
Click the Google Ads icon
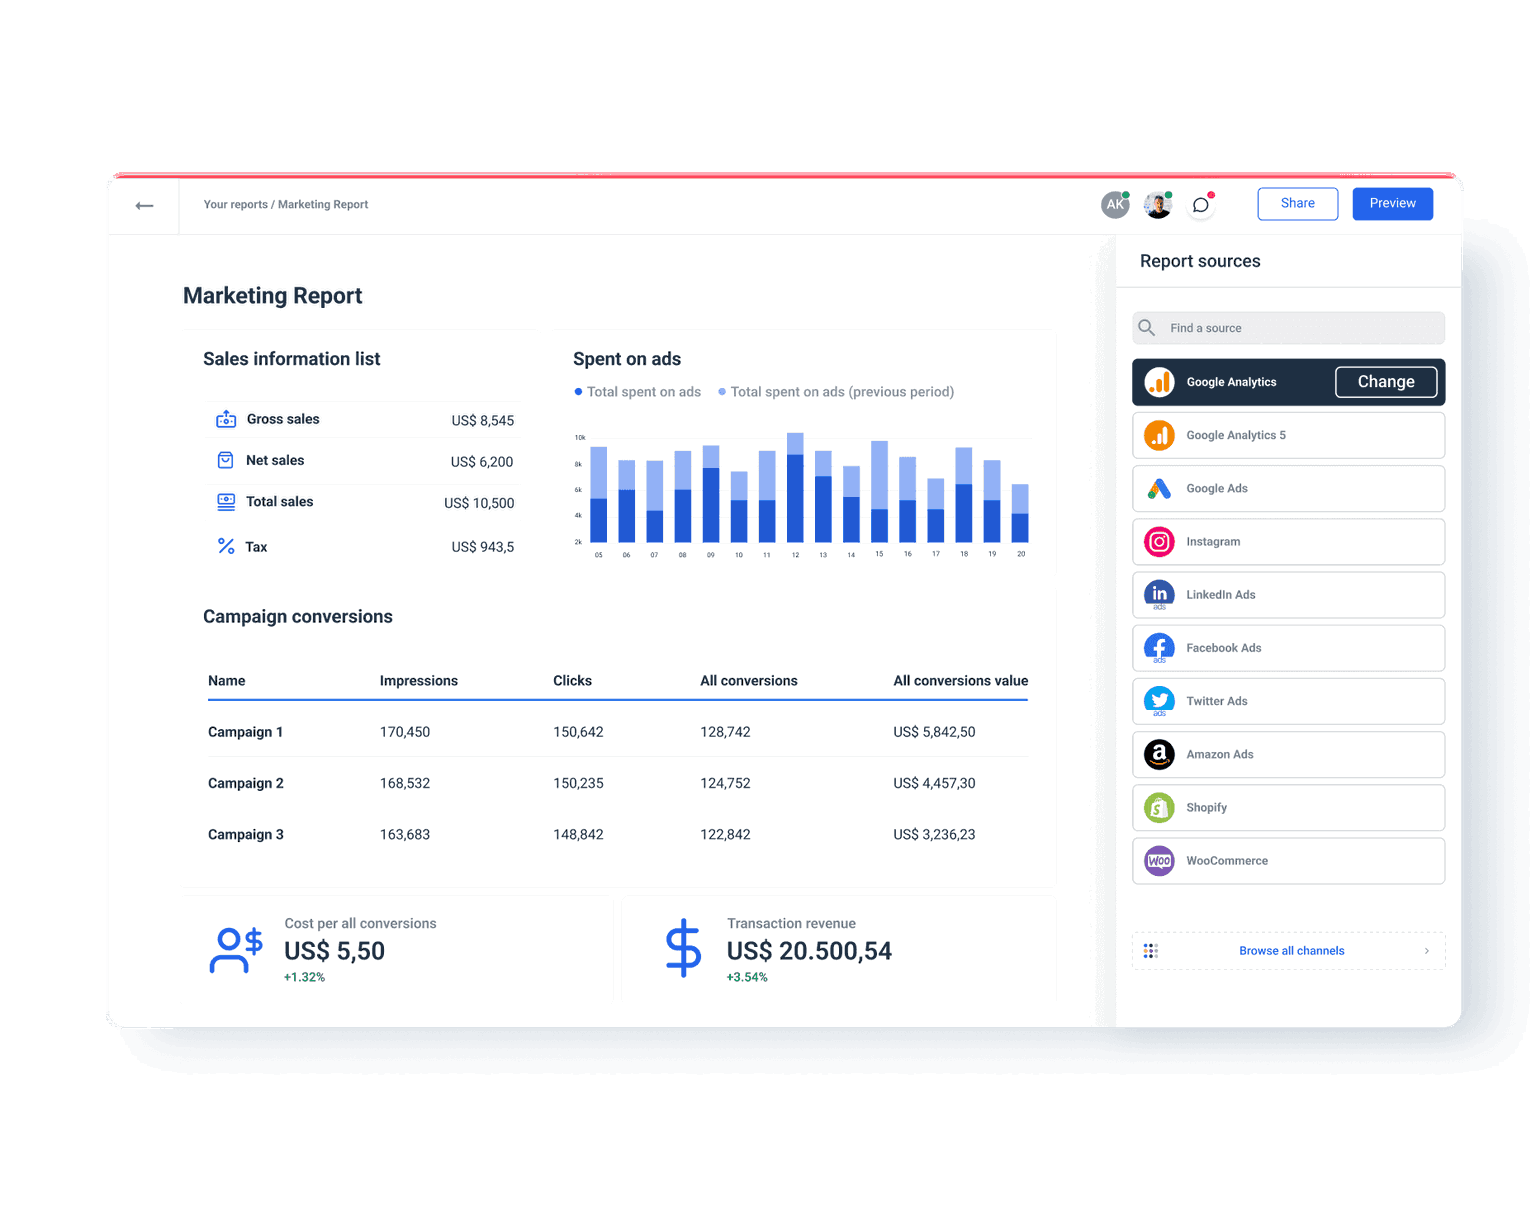(x=1159, y=488)
